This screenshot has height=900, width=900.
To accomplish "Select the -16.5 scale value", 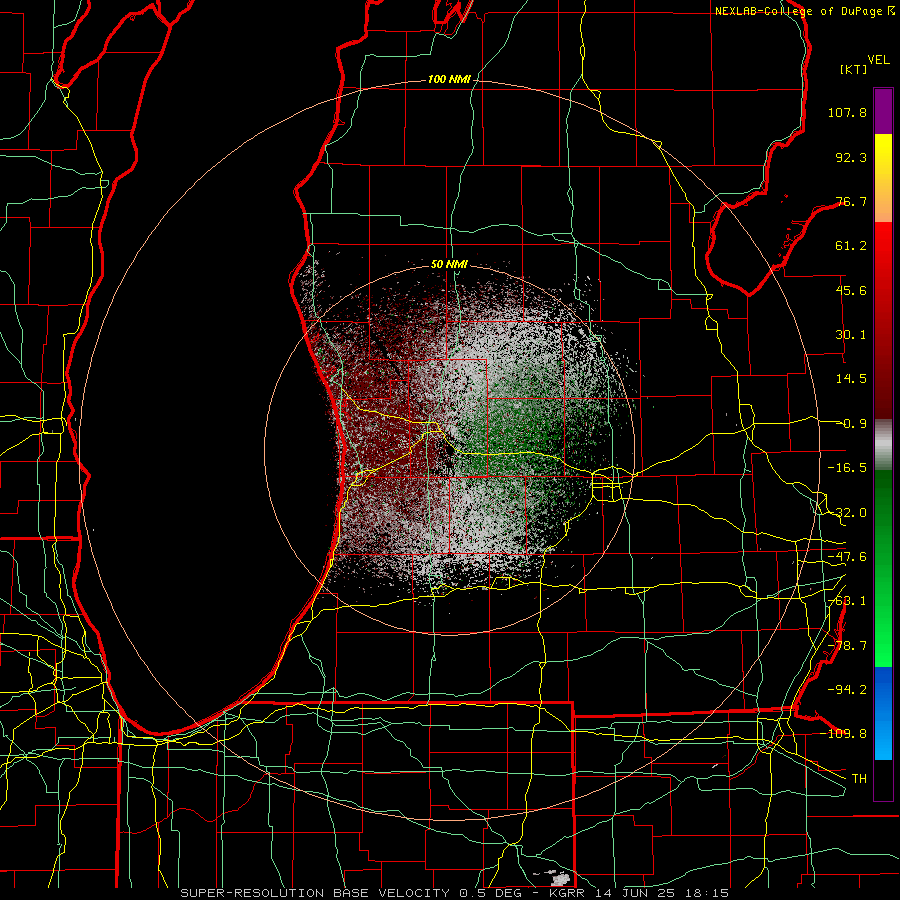I will pyautogui.click(x=847, y=468).
